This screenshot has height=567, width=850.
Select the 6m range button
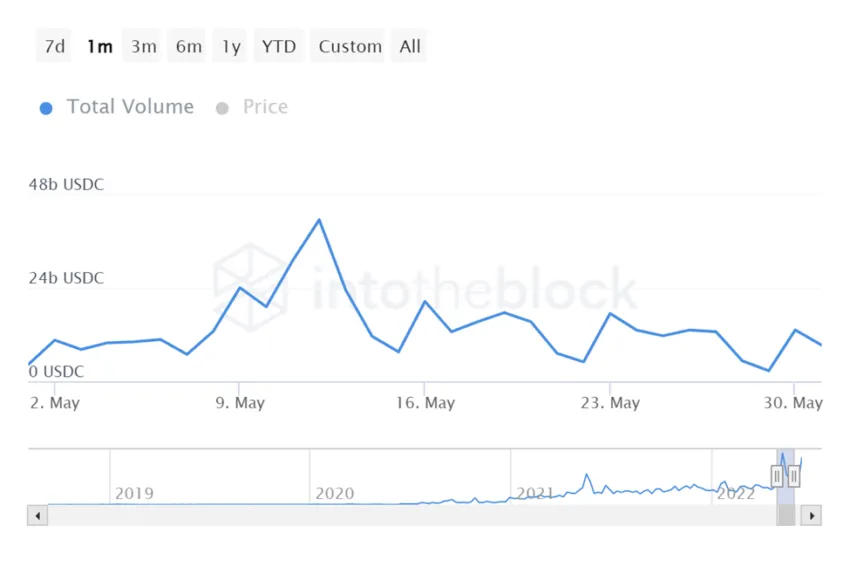click(188, 46)
